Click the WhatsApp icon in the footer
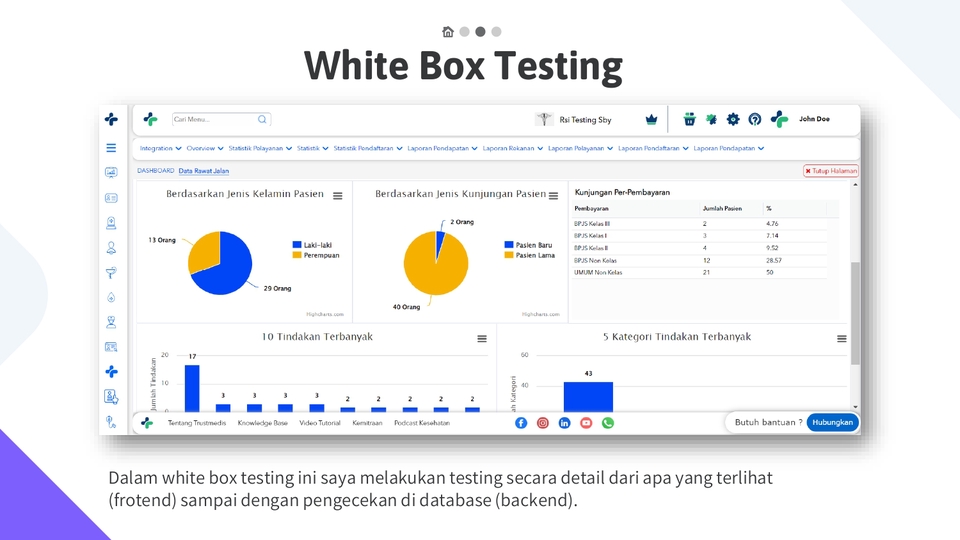Screen dimensions: 960x540 (607, 423)
